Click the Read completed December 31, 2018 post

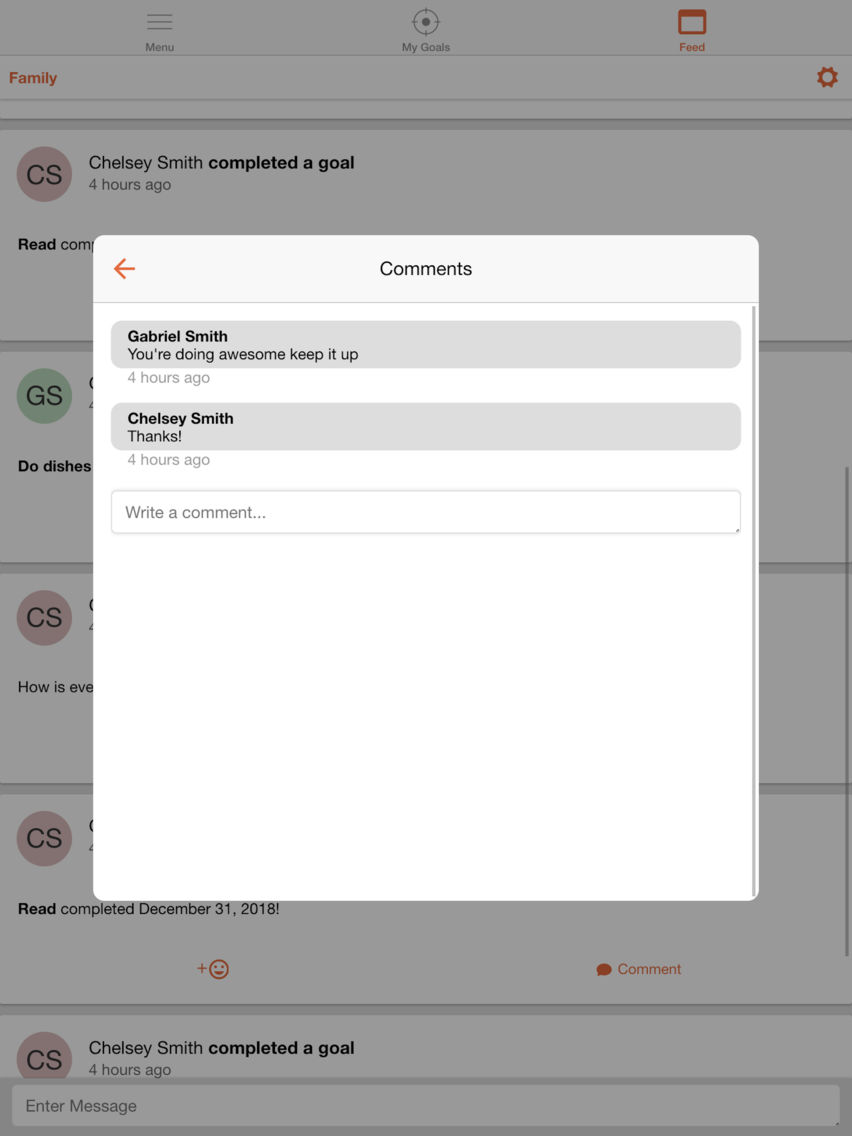[x=149, y=909]
